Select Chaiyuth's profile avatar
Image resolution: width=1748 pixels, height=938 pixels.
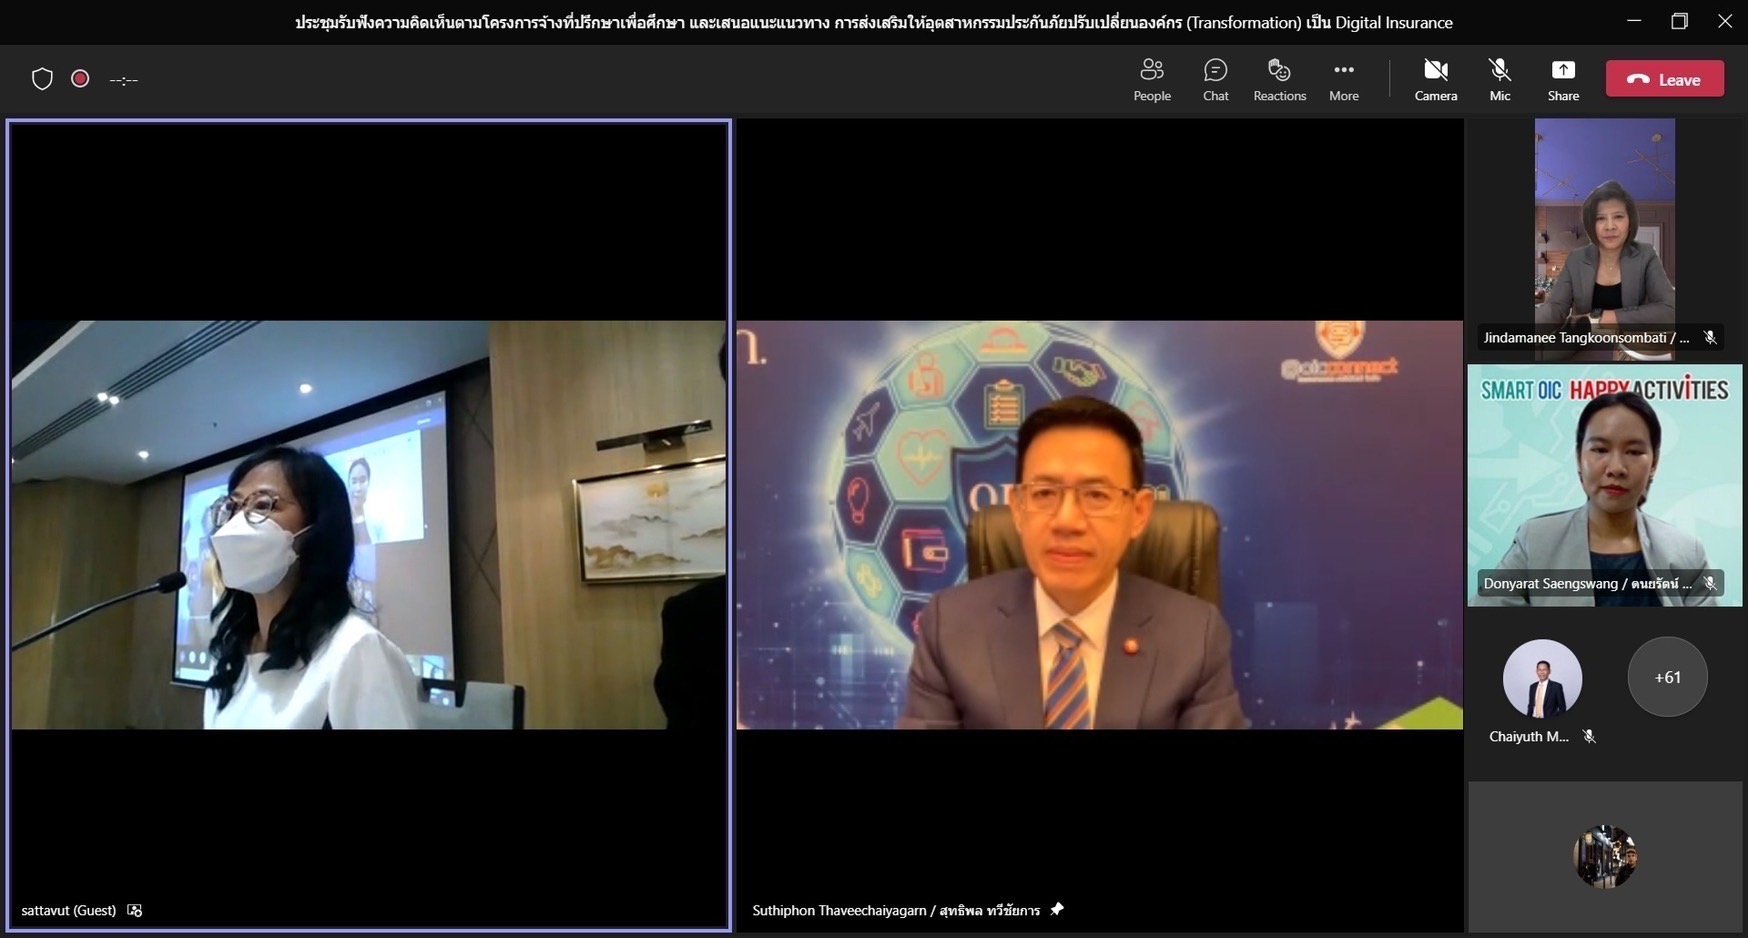pos(1542,679)
